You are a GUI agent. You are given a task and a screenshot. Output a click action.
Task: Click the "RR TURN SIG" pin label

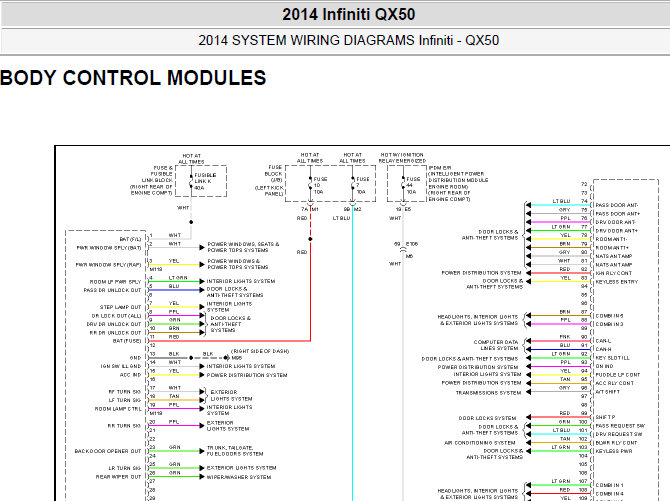[124, 425]
